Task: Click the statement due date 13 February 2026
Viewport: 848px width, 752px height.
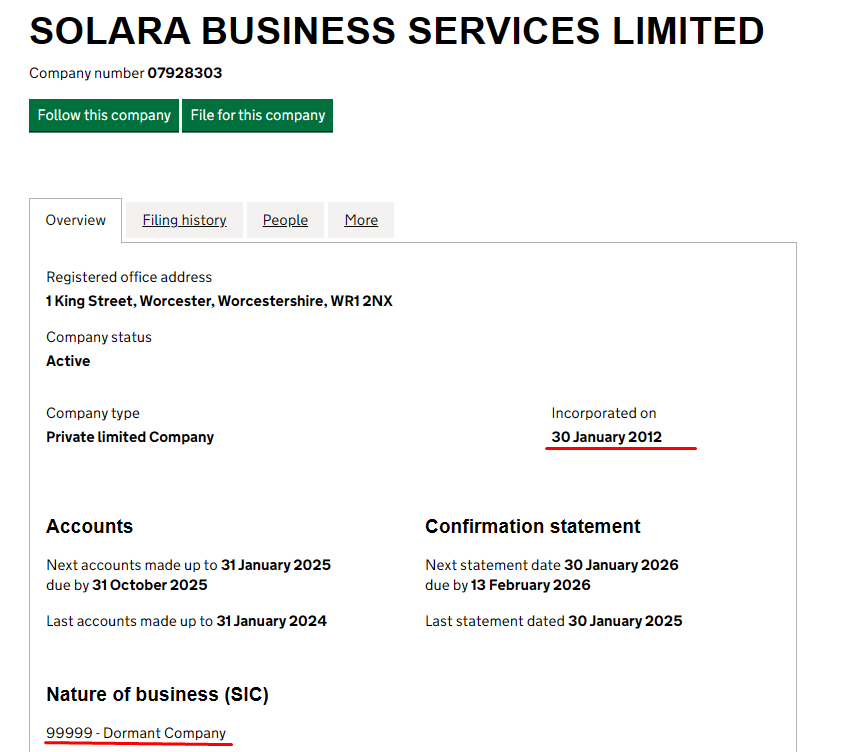Action: click(531, 585)
